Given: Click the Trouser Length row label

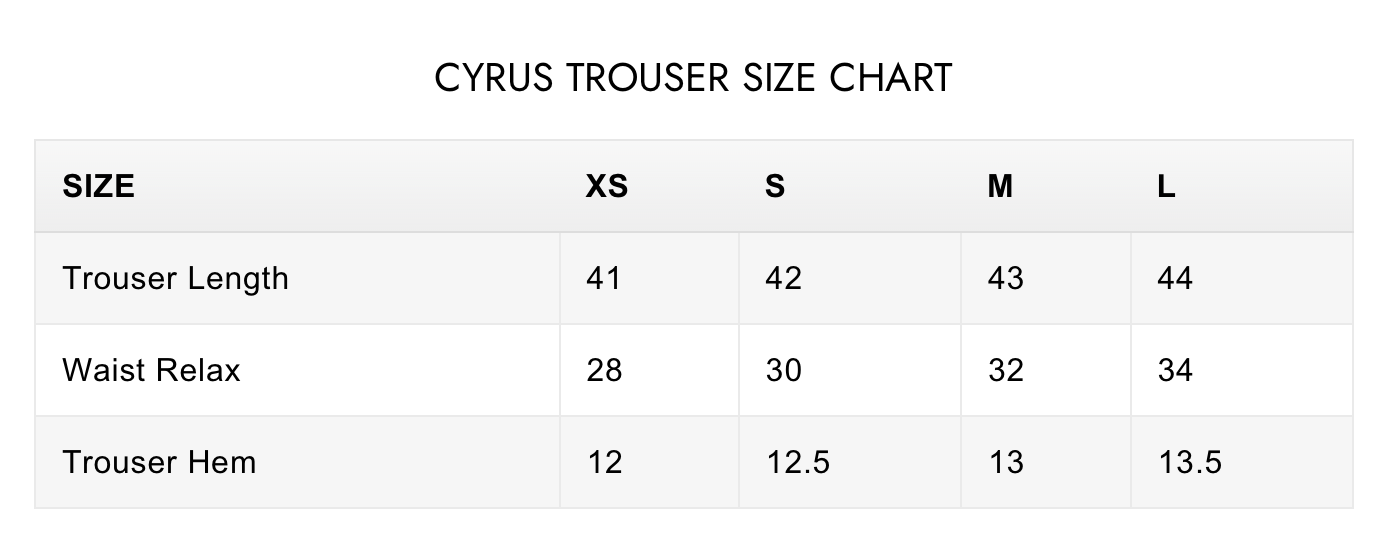Looking at the screenshot, I should point(175,278).
